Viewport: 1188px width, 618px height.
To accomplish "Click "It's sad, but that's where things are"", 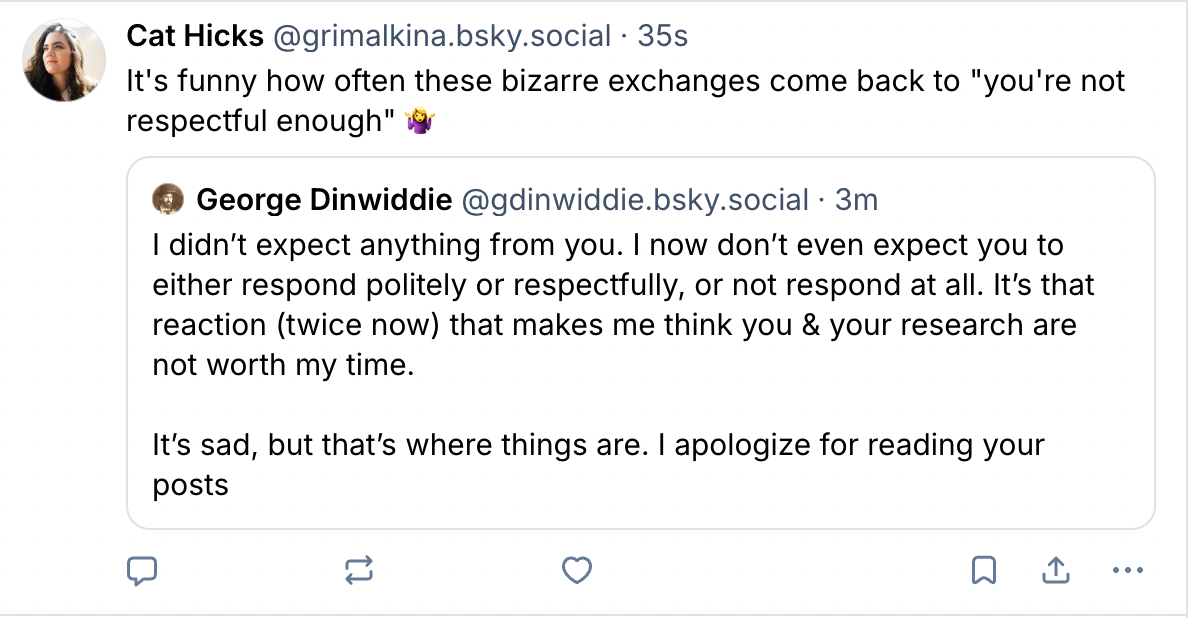I will click(x=399, y=445).
